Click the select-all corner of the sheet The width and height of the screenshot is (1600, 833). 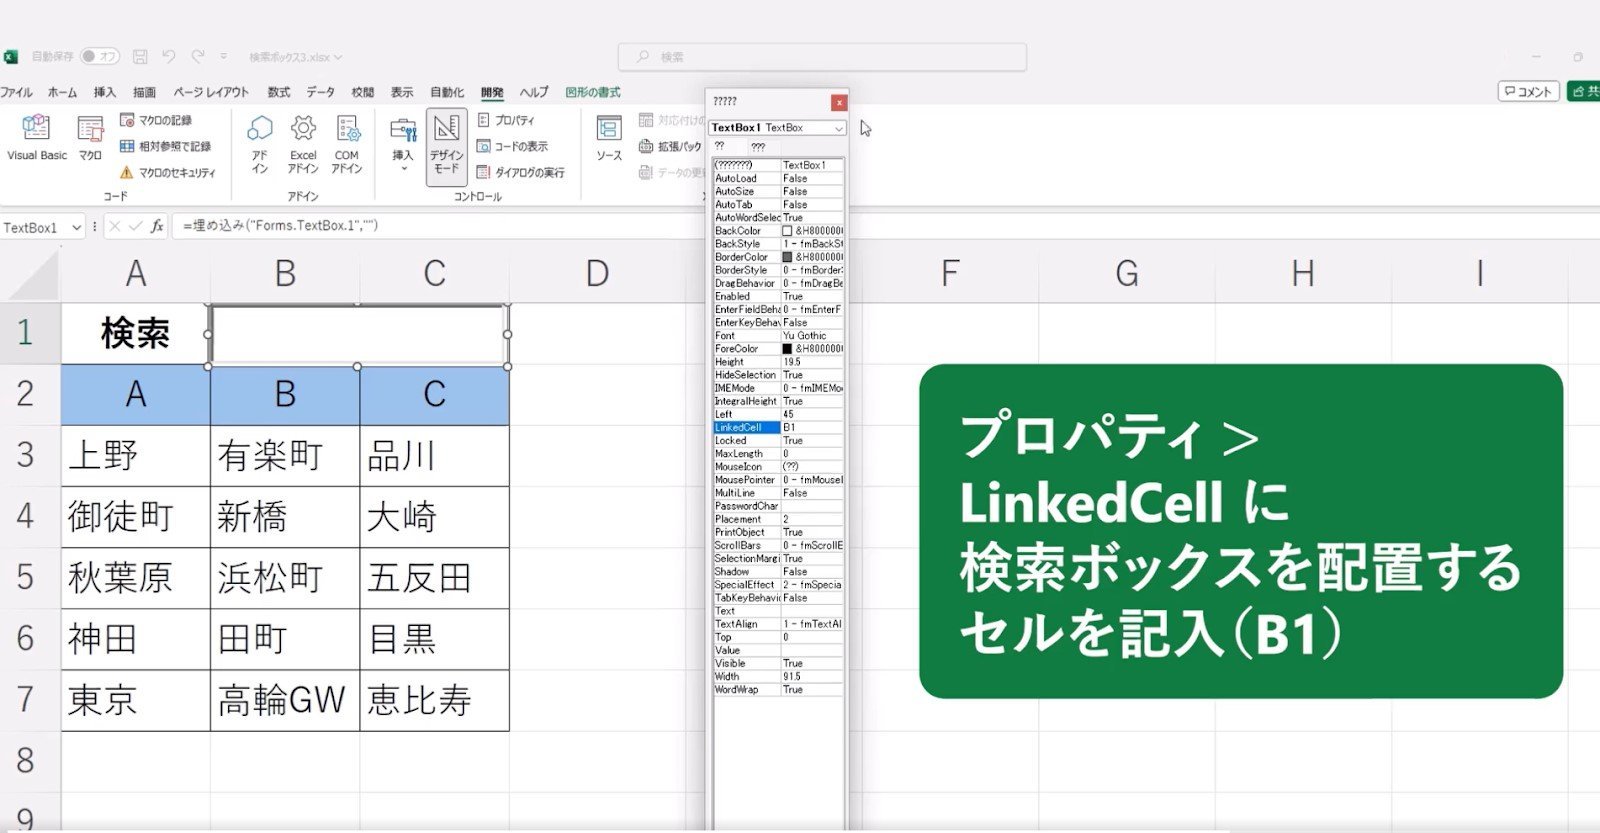click(x=30, y=274)
